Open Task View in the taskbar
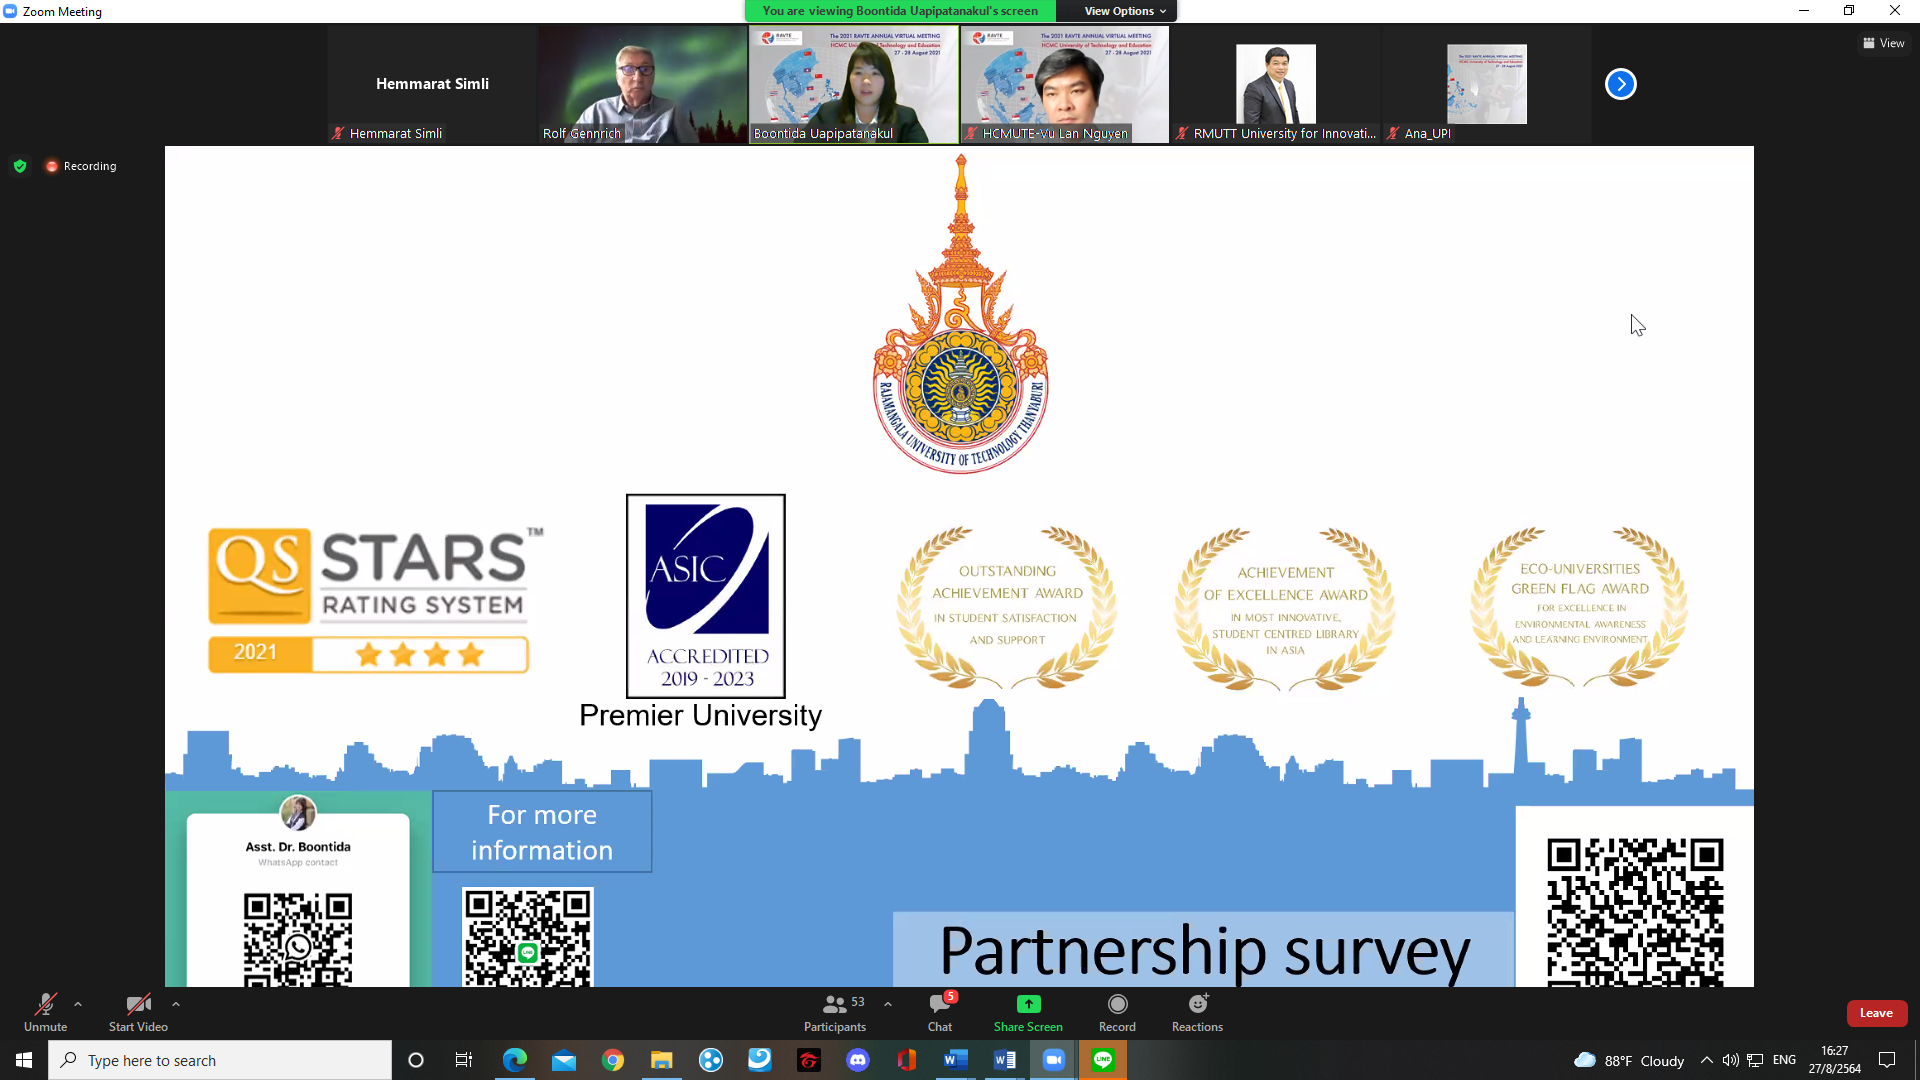 (x=464, y=1060)
